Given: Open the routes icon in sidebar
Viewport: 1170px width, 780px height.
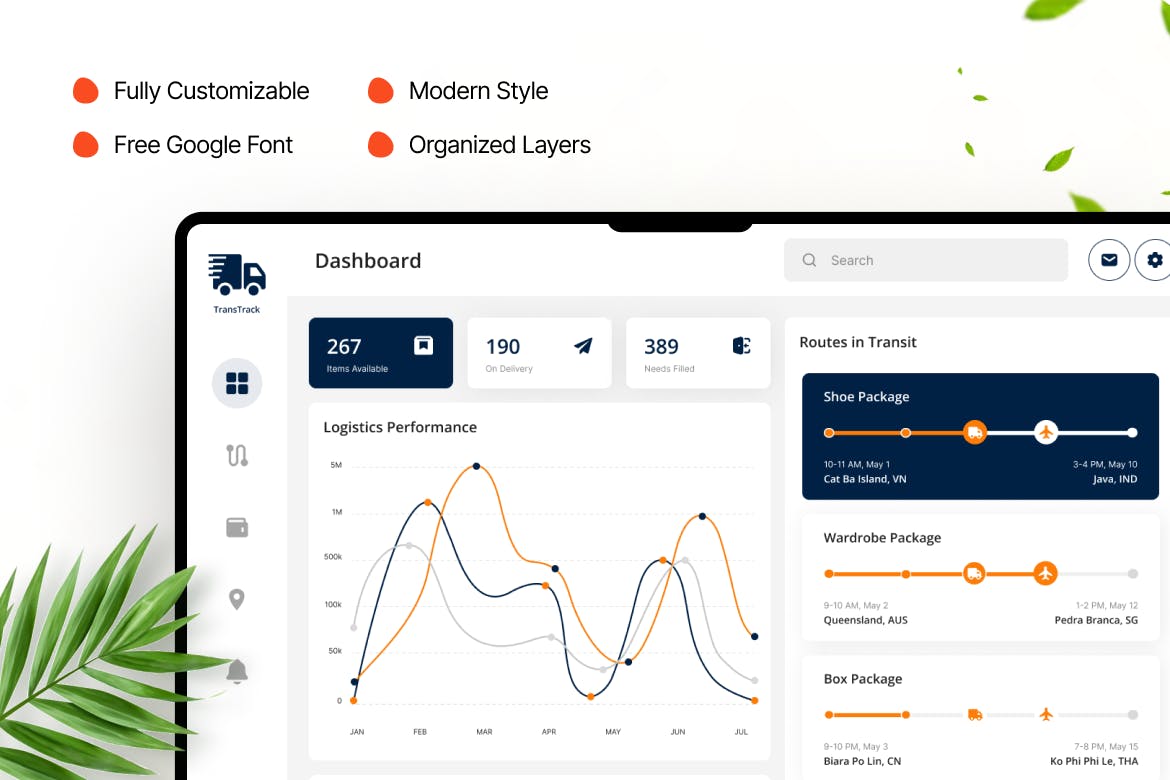Looking at the screenshot, I should (x=237, y=455).
